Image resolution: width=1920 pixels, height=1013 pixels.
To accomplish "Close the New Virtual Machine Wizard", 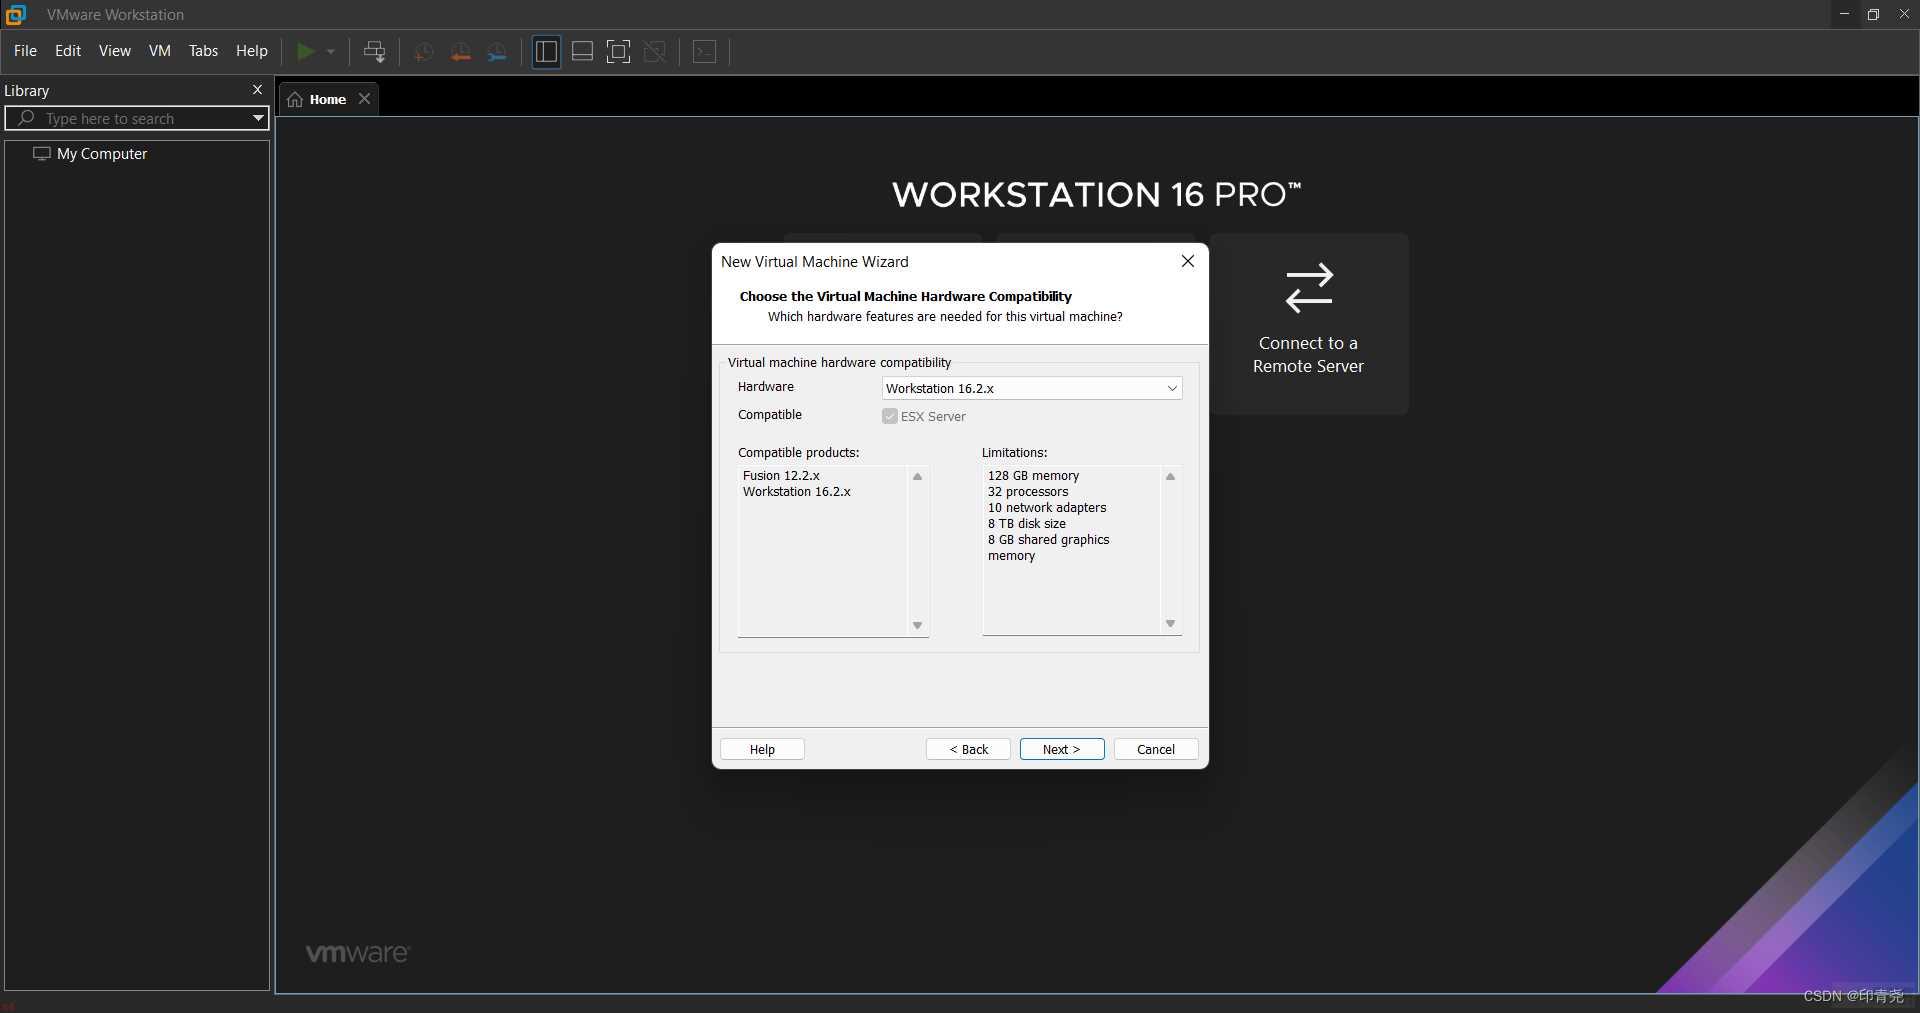I will tap(1188, 261).
